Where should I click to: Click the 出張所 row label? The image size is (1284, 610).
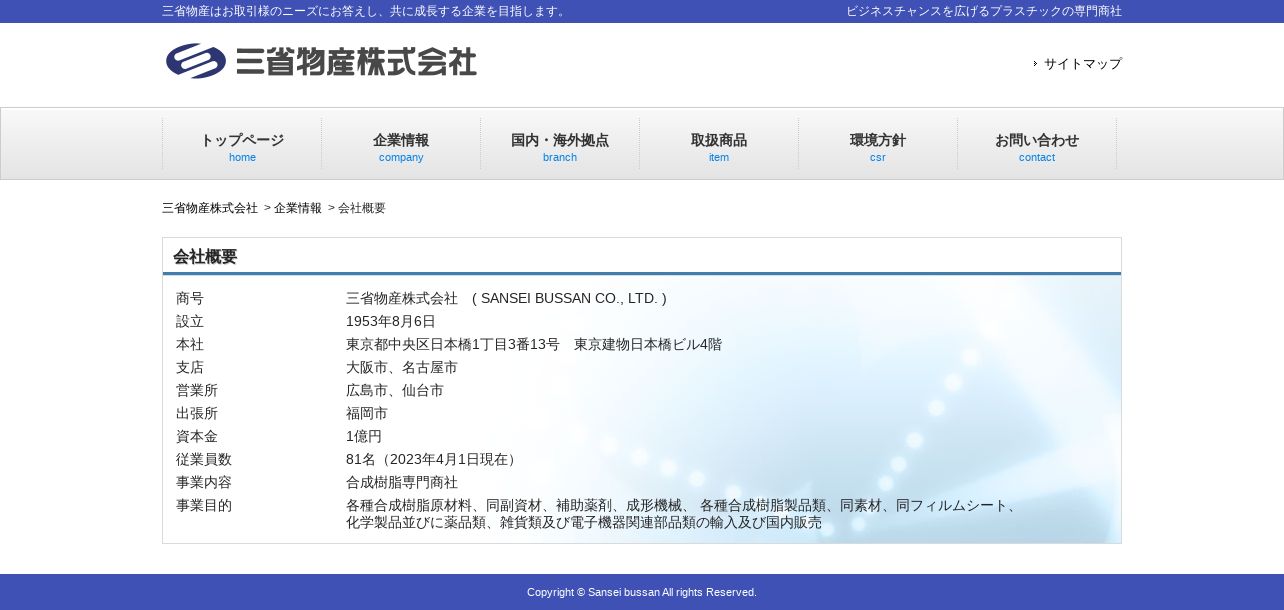pos(197,413)
